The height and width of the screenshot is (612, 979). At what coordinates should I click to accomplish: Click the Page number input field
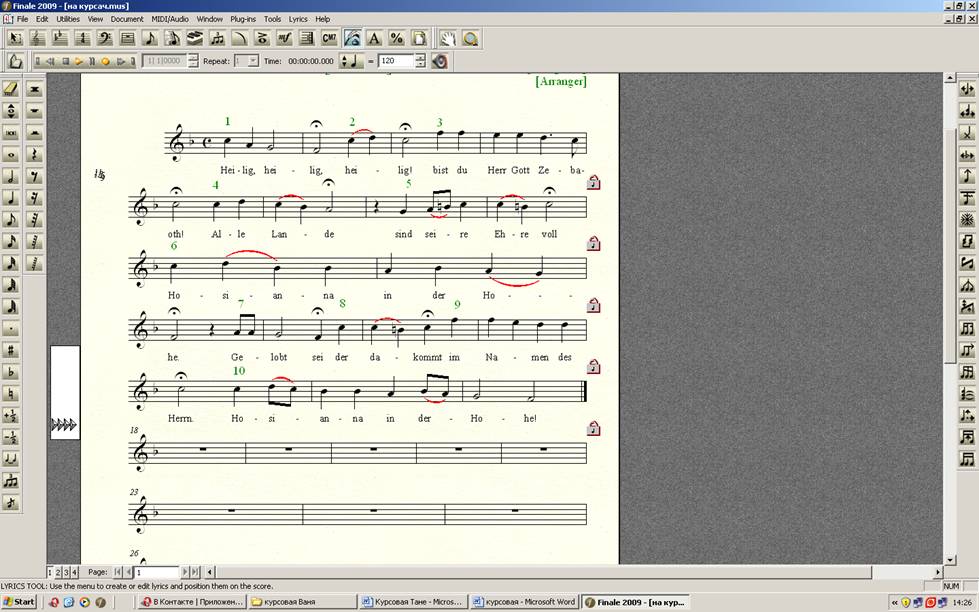[158, 572]
